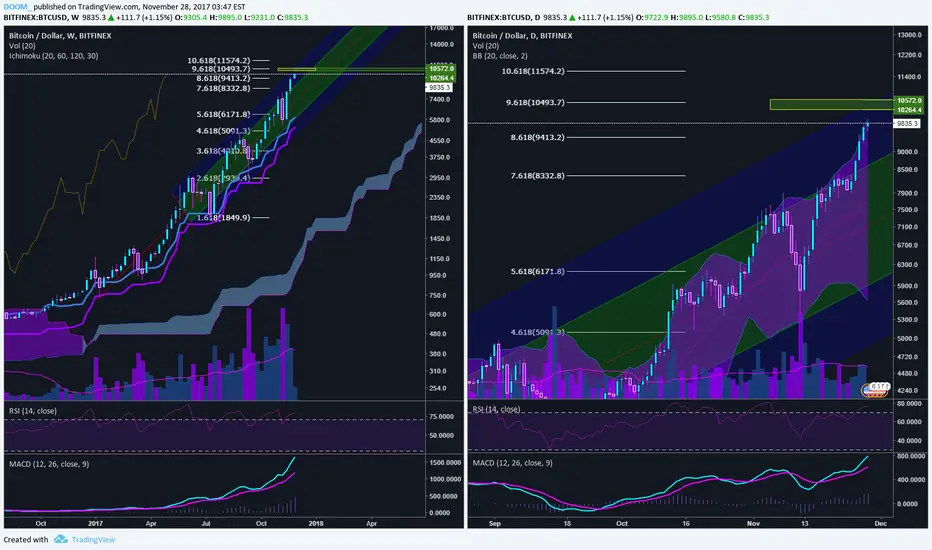This screenshot has width=932, height=550.
Task: Click the Ichimoku (20, 60, 120, 30) indicator label
Action: click(x=53, y=56)
